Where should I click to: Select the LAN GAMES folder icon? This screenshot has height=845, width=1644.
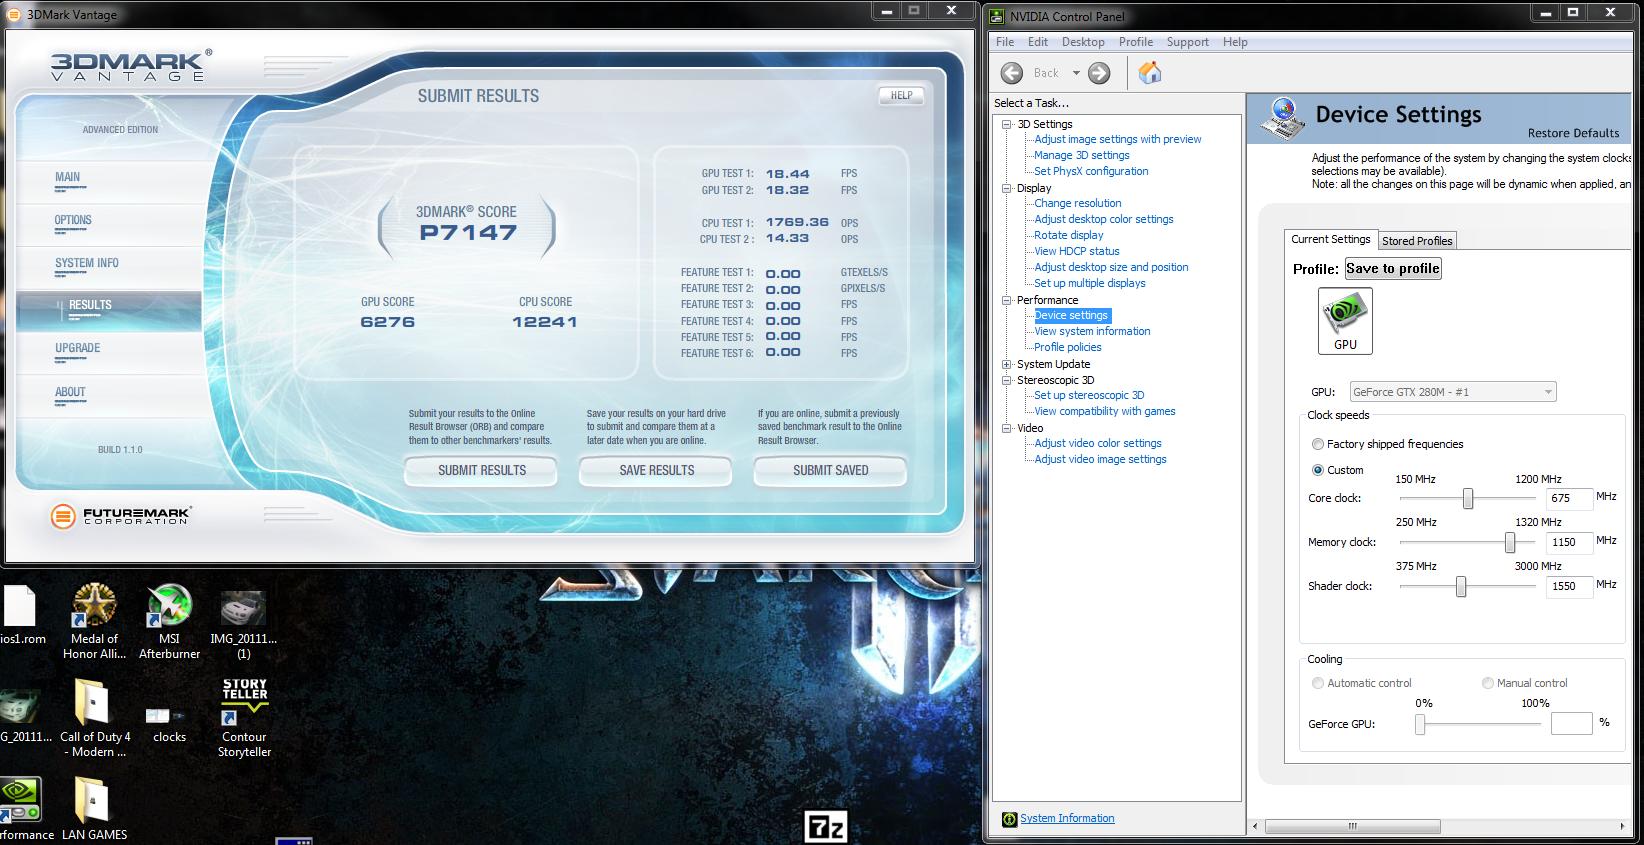pos(94,809)
